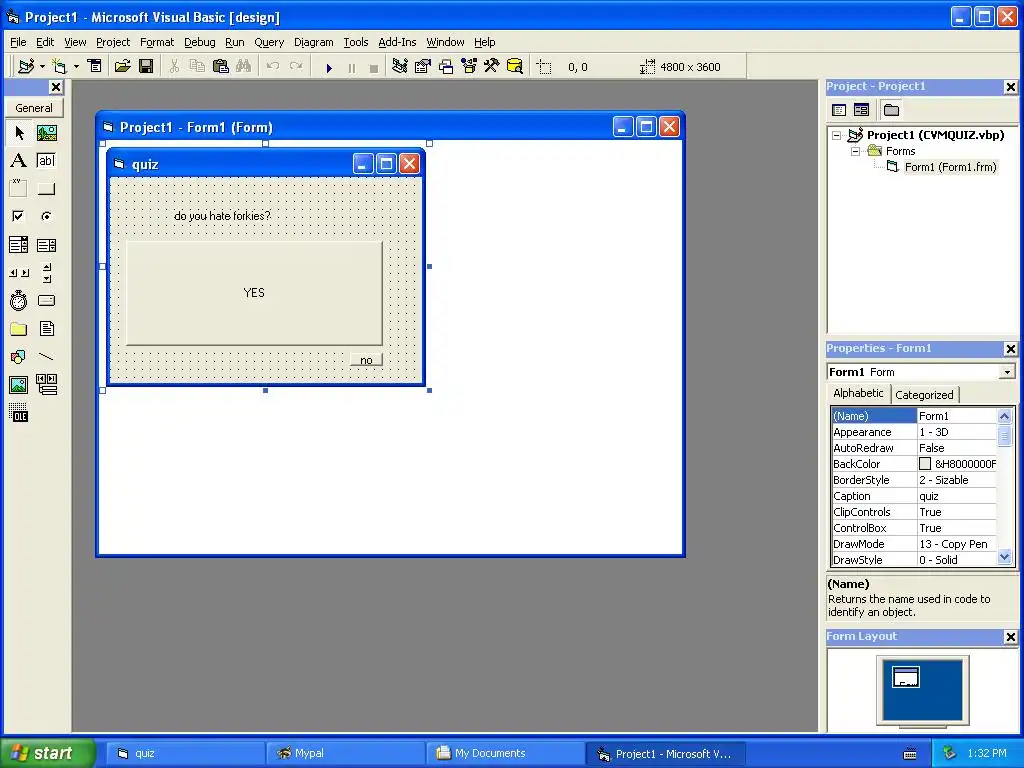Image resolution: width=1024 pixels, height=768 pixels.
Task: Open the Add-Ins menu
Action: [397, 42]
